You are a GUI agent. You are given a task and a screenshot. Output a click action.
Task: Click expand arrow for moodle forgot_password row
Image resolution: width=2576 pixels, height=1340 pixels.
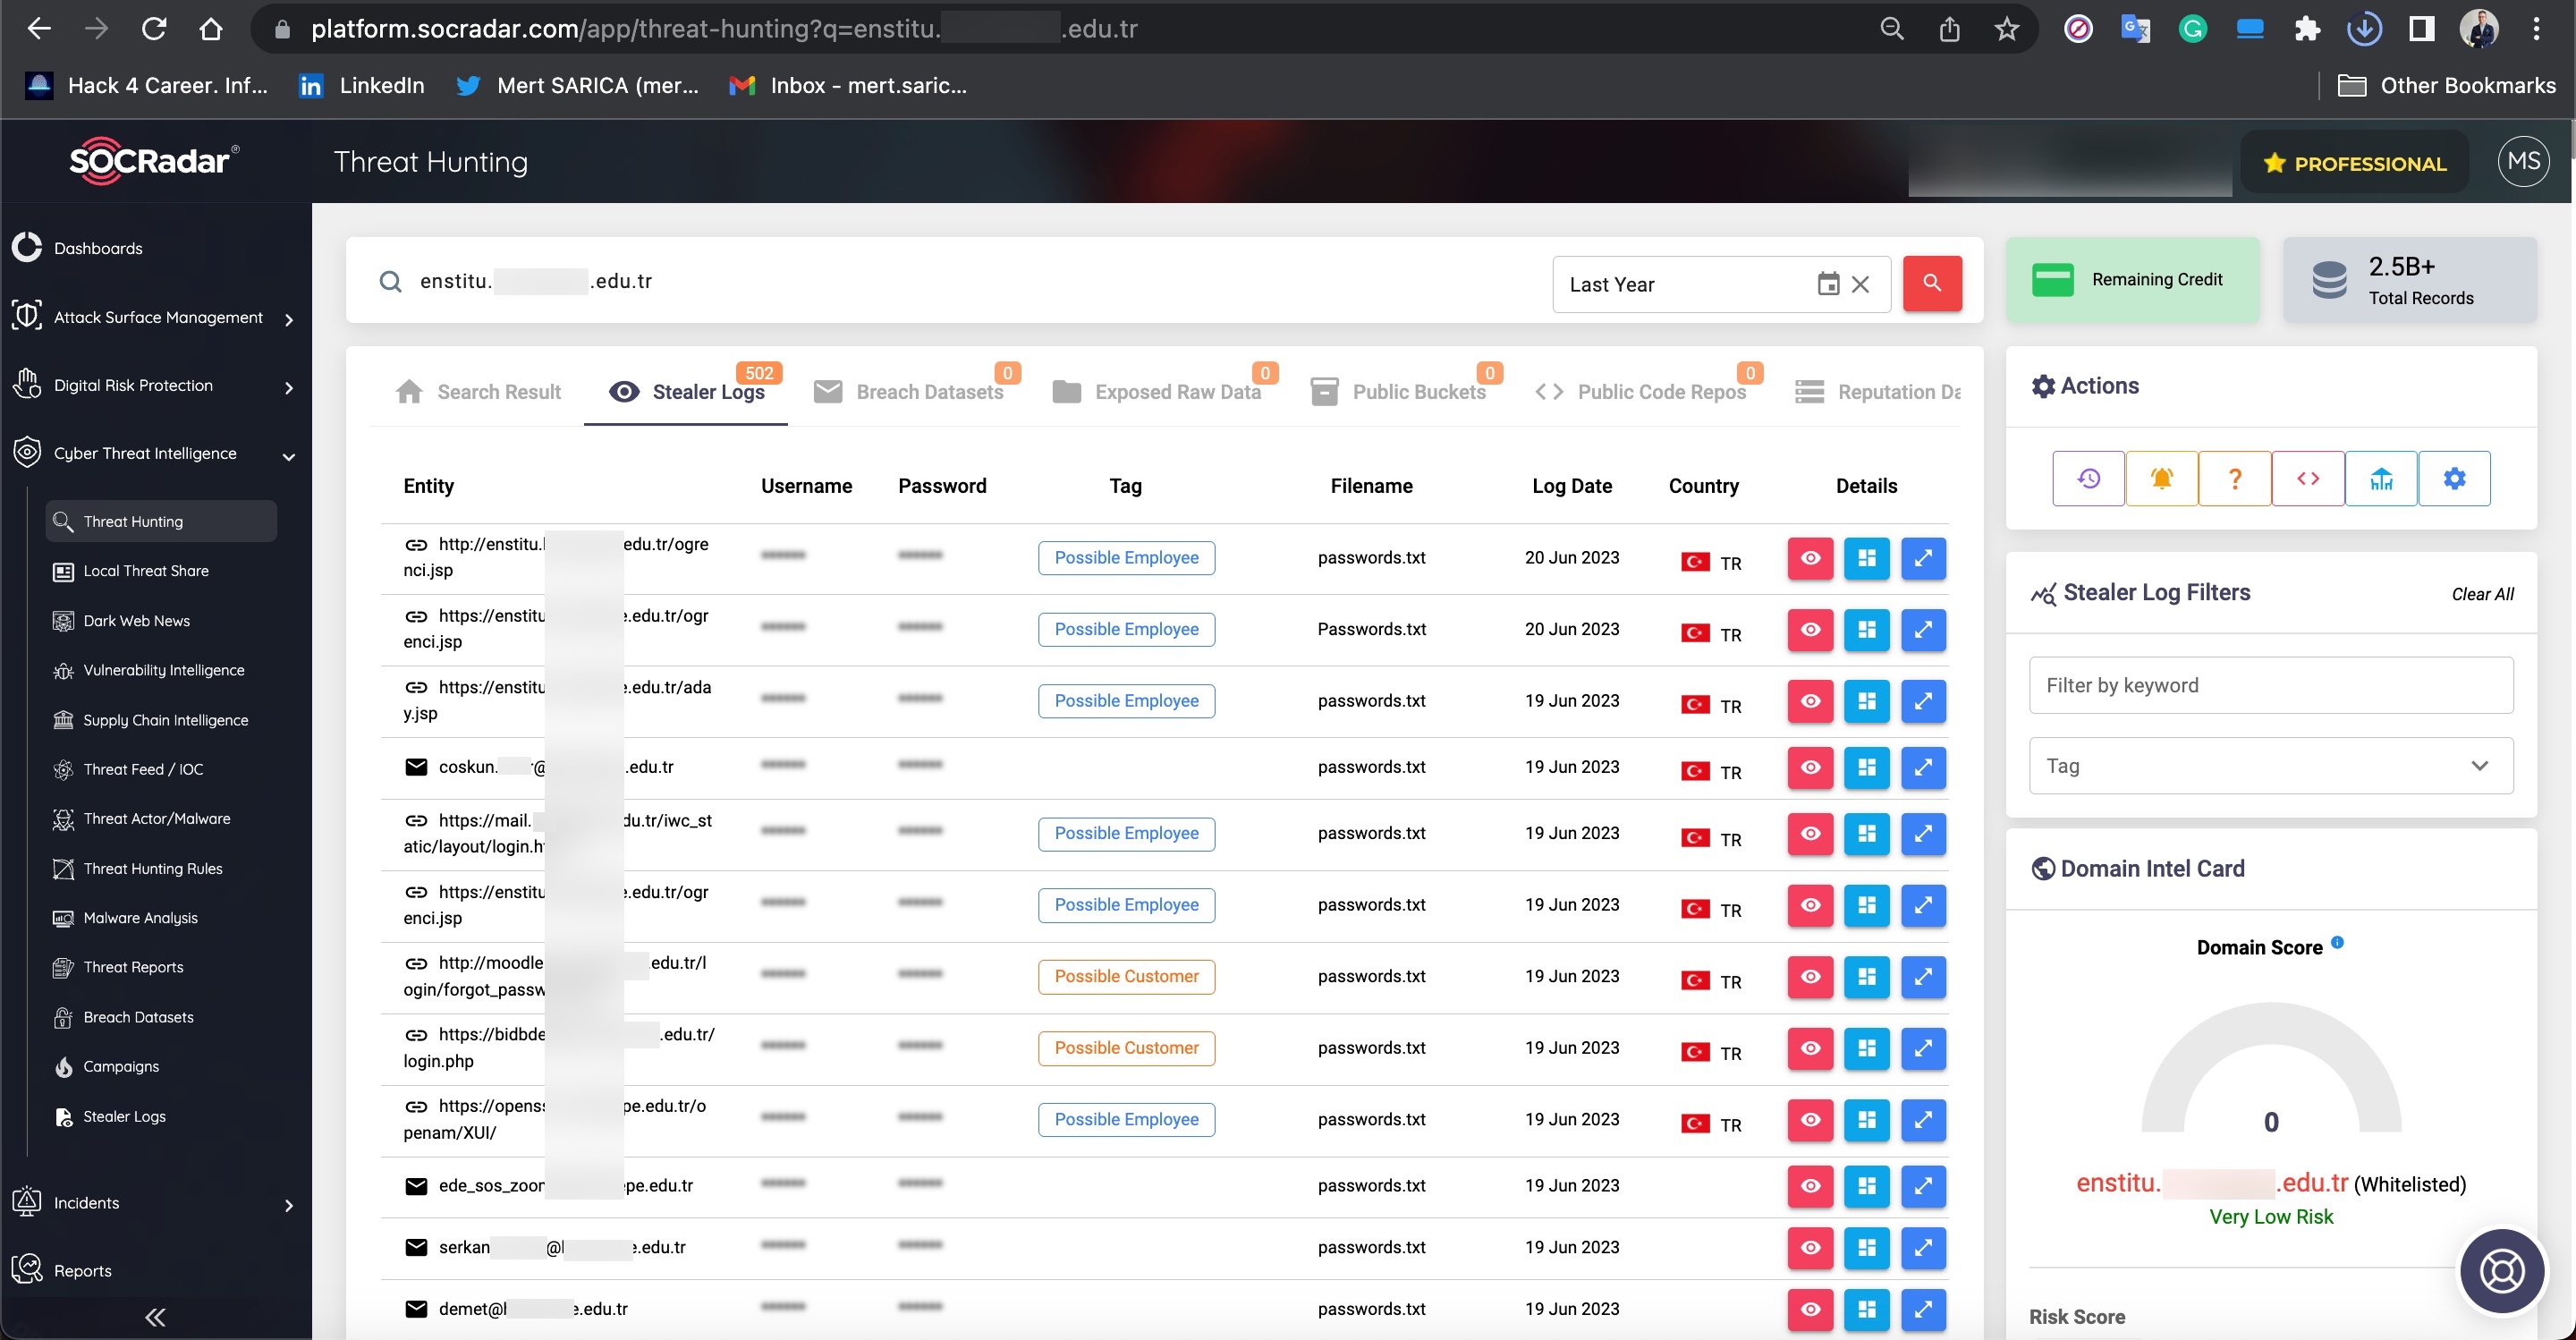1922,976
